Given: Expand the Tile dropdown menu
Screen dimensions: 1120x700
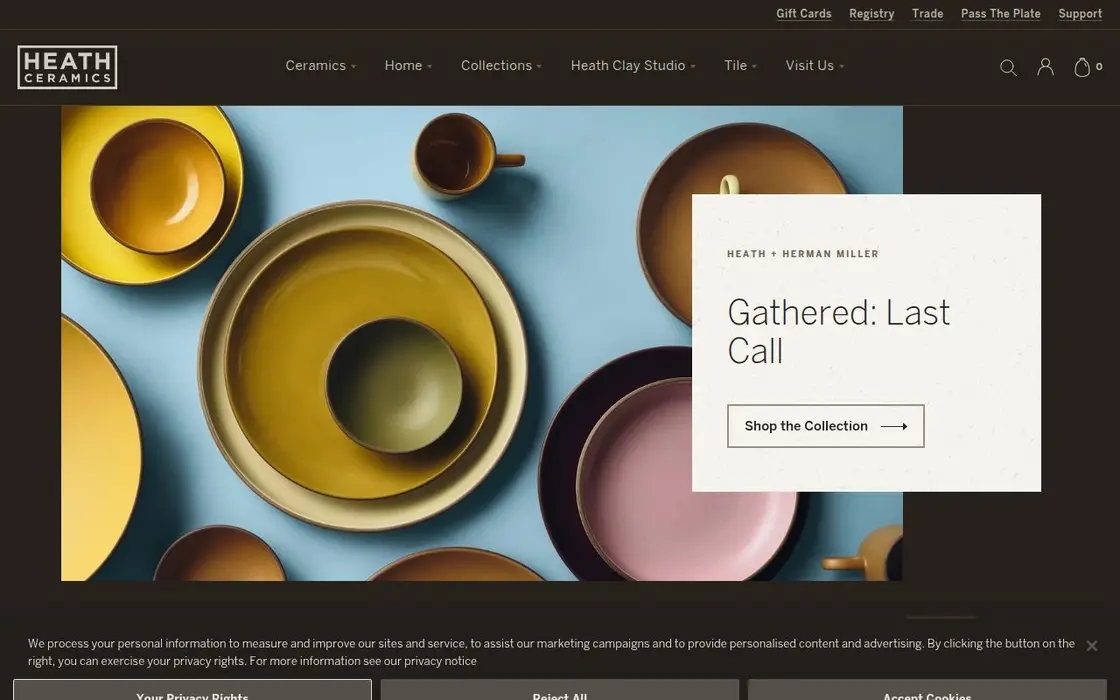Looking at the screenshot, I should click(x=740, y=66).
